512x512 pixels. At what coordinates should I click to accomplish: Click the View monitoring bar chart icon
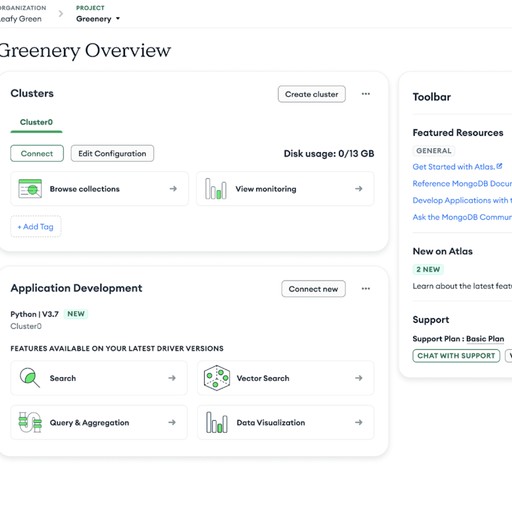coord(216,189)
